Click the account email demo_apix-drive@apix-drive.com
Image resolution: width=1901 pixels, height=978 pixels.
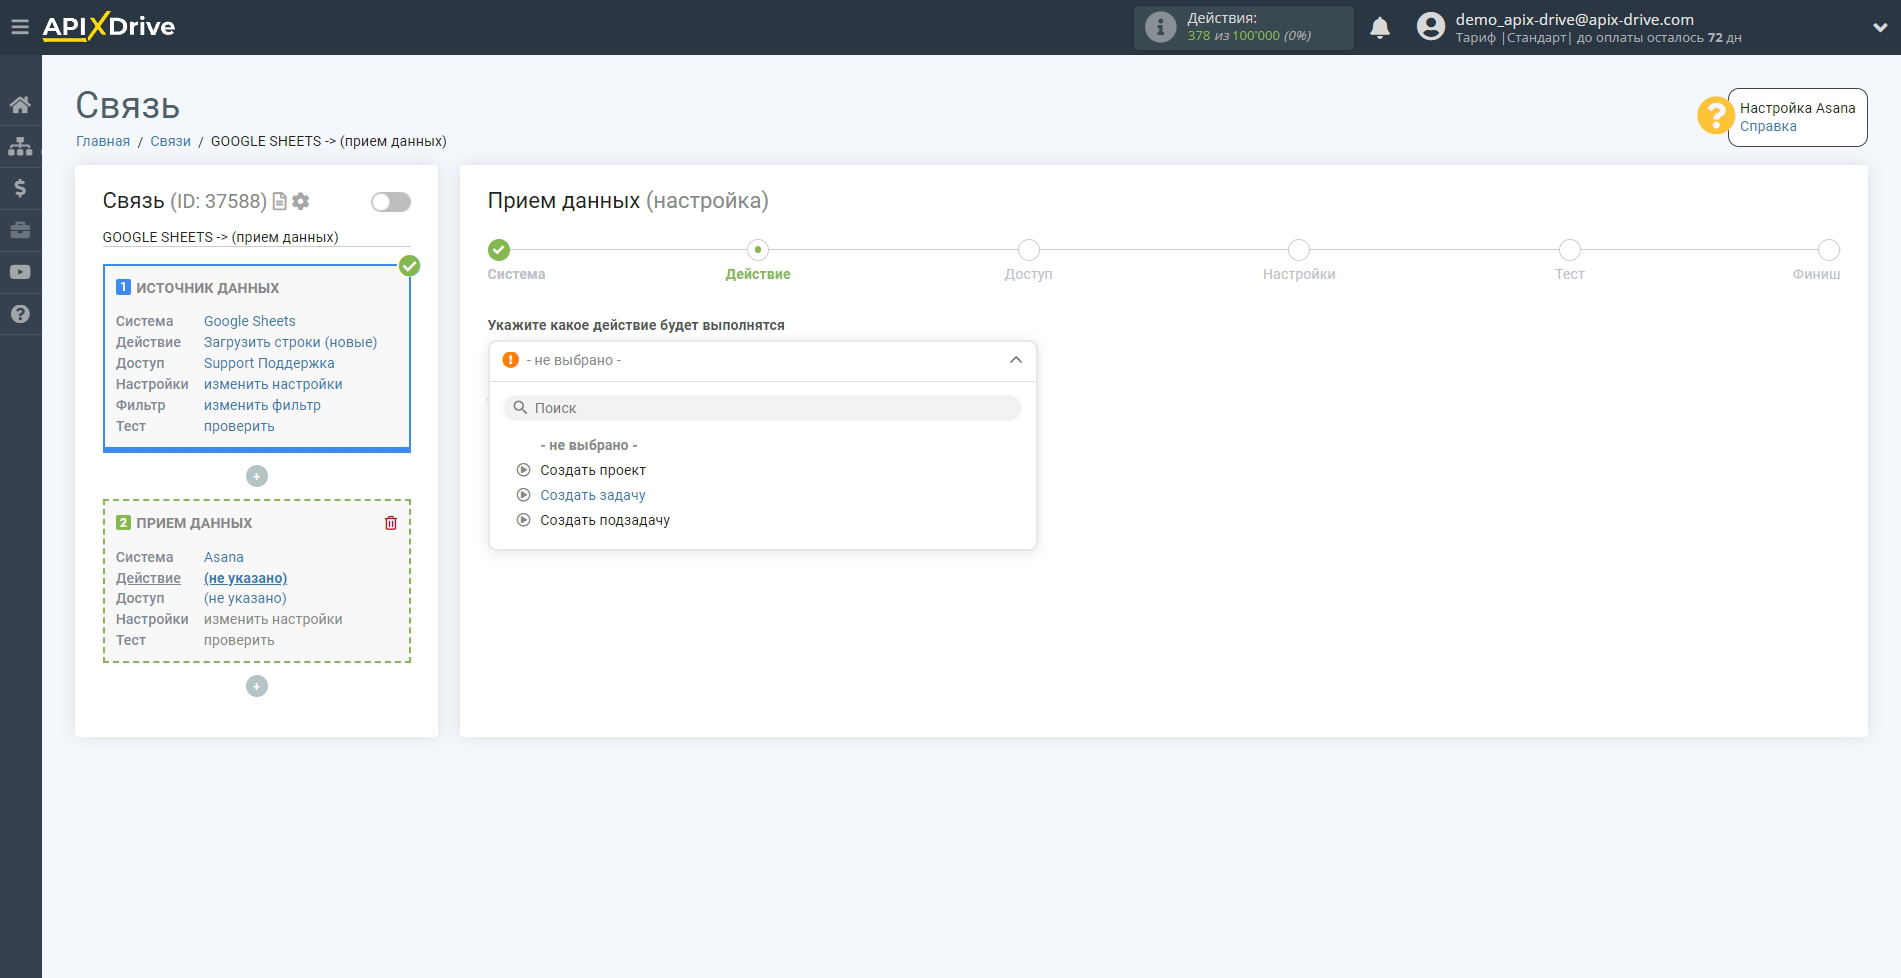click(x=1574, y=19)
